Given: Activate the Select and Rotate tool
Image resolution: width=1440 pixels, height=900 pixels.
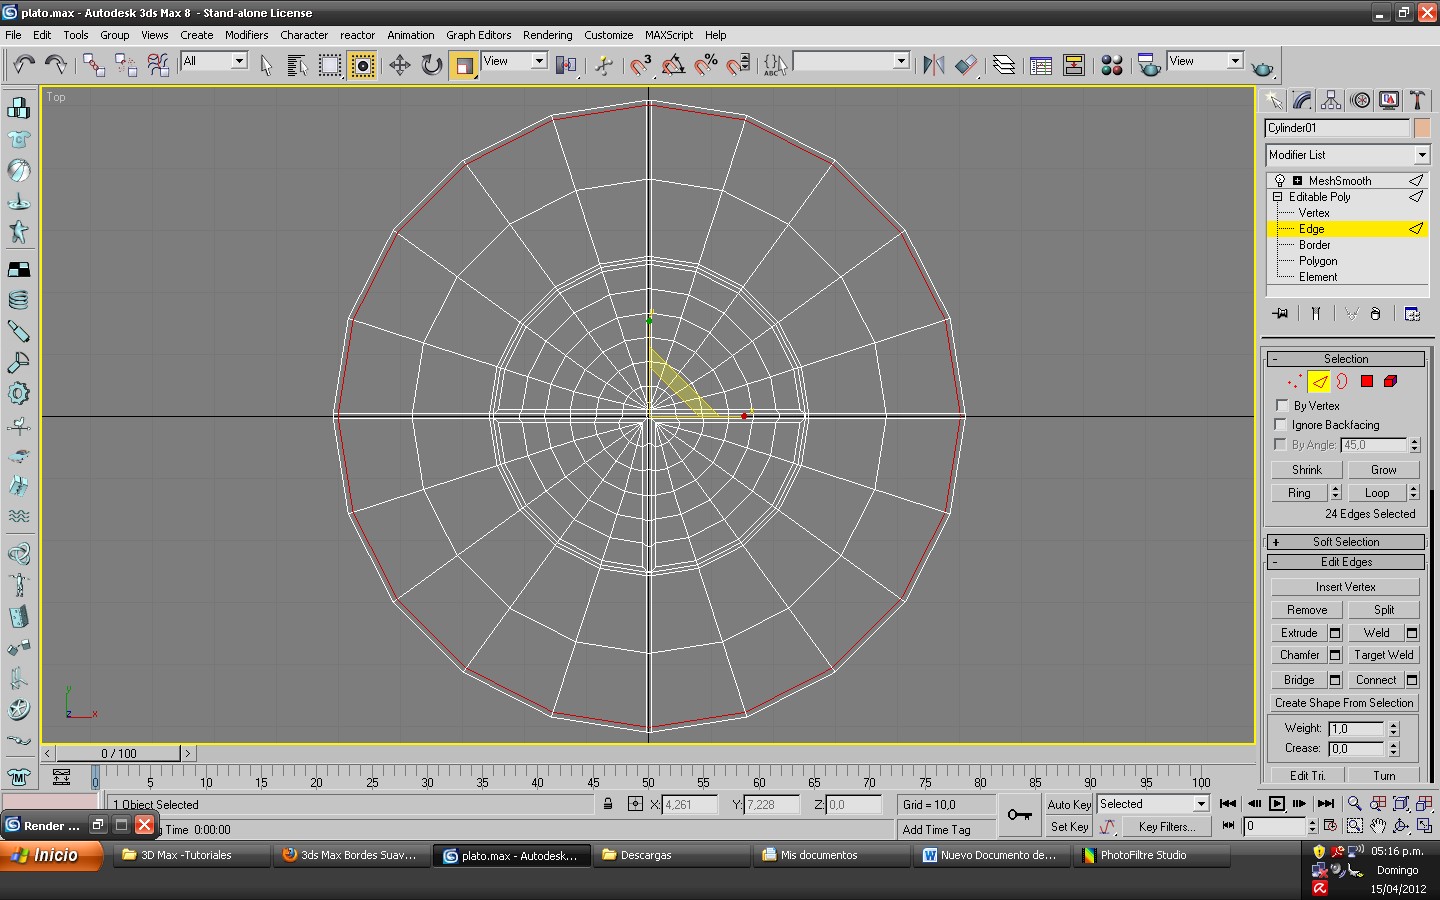Looking at the screenshot, I should click(x=431, y=66).
